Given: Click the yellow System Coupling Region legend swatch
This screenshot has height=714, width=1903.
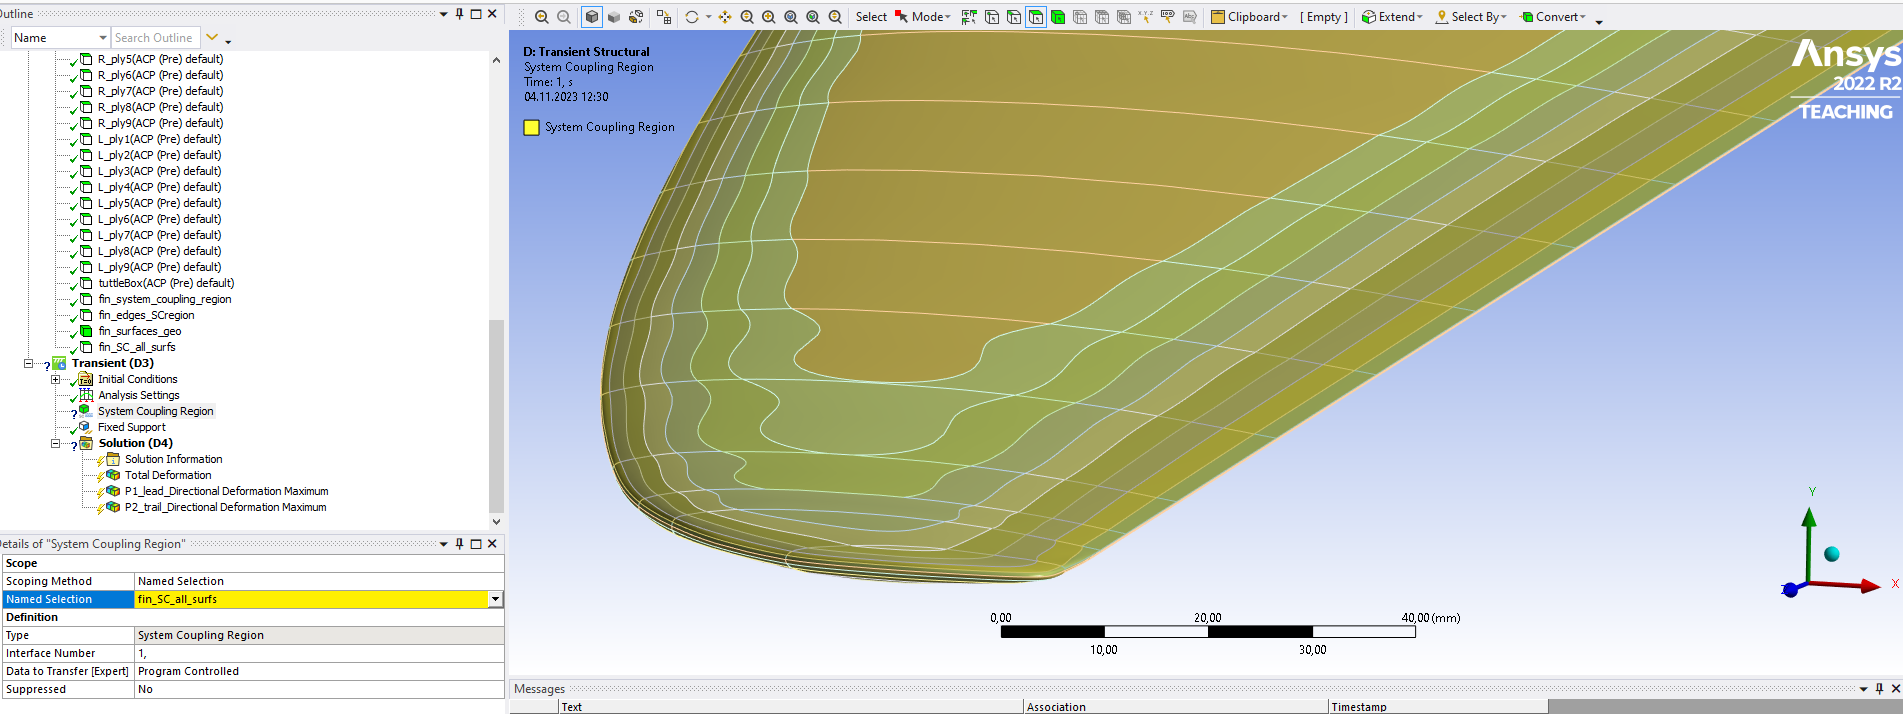Looking at the screenshot, I should (x=531, y=127).
